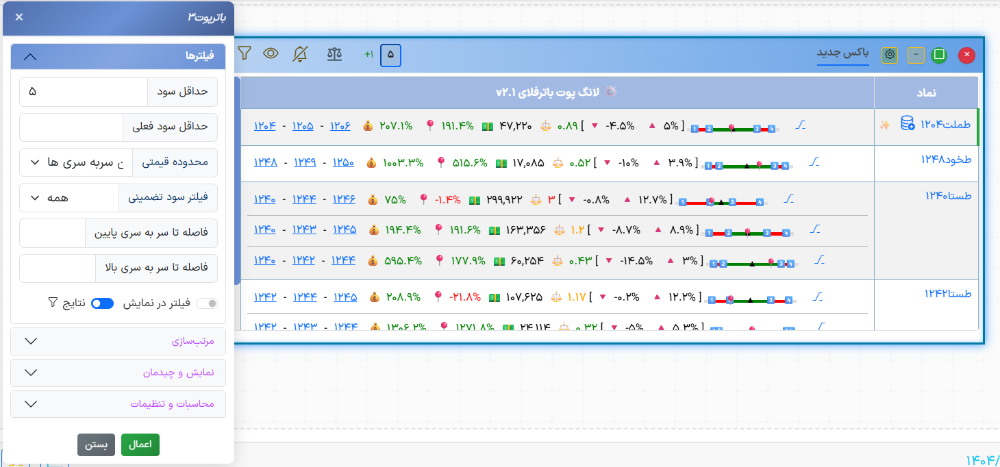Click the database add icon next to طملت1204
The height and width of the screenshot is (467, 1000).
[907, 124]
